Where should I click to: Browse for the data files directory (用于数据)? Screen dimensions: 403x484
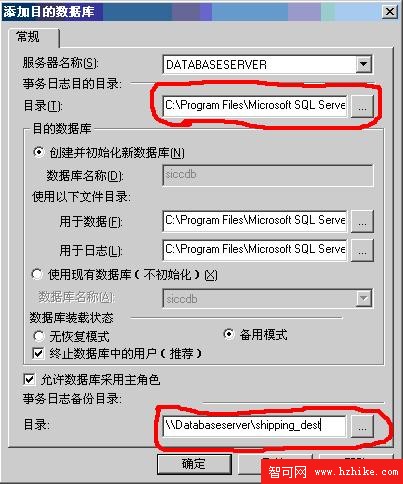coord(362,221)
